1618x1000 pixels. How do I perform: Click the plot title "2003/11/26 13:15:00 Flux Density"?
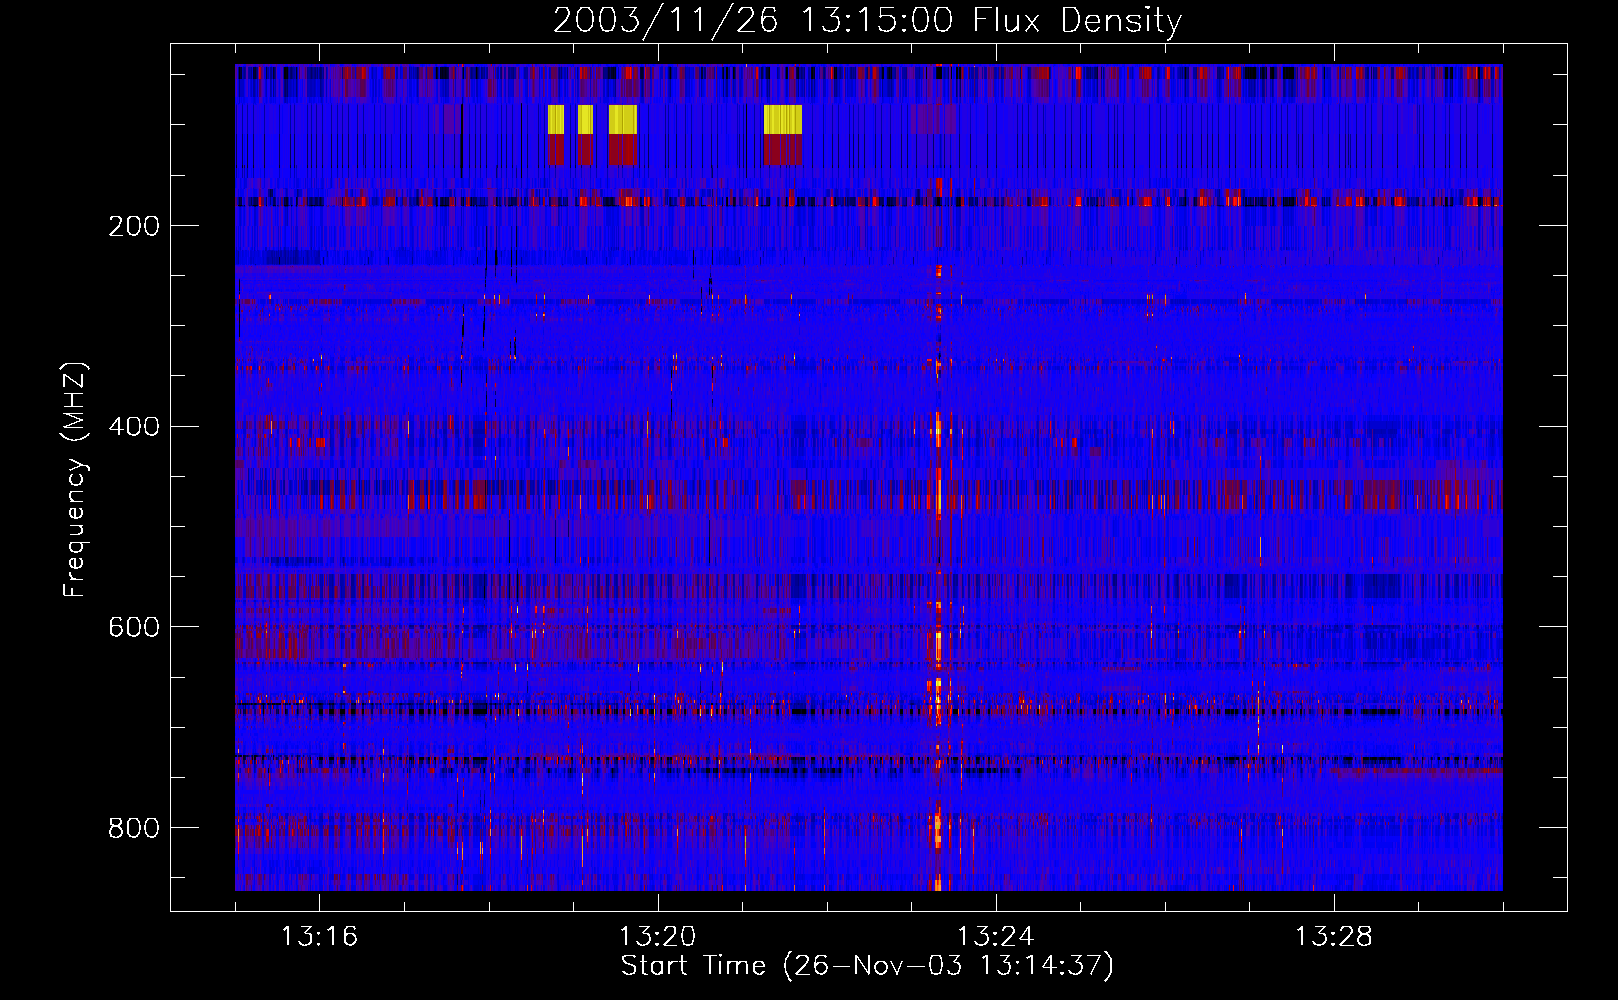click(867, 20)
